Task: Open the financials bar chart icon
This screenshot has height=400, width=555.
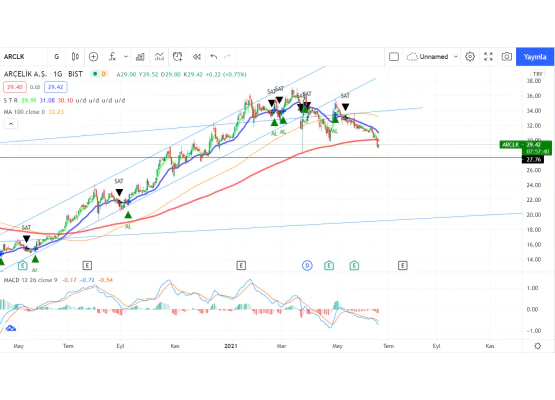Action: pos(140,57)
